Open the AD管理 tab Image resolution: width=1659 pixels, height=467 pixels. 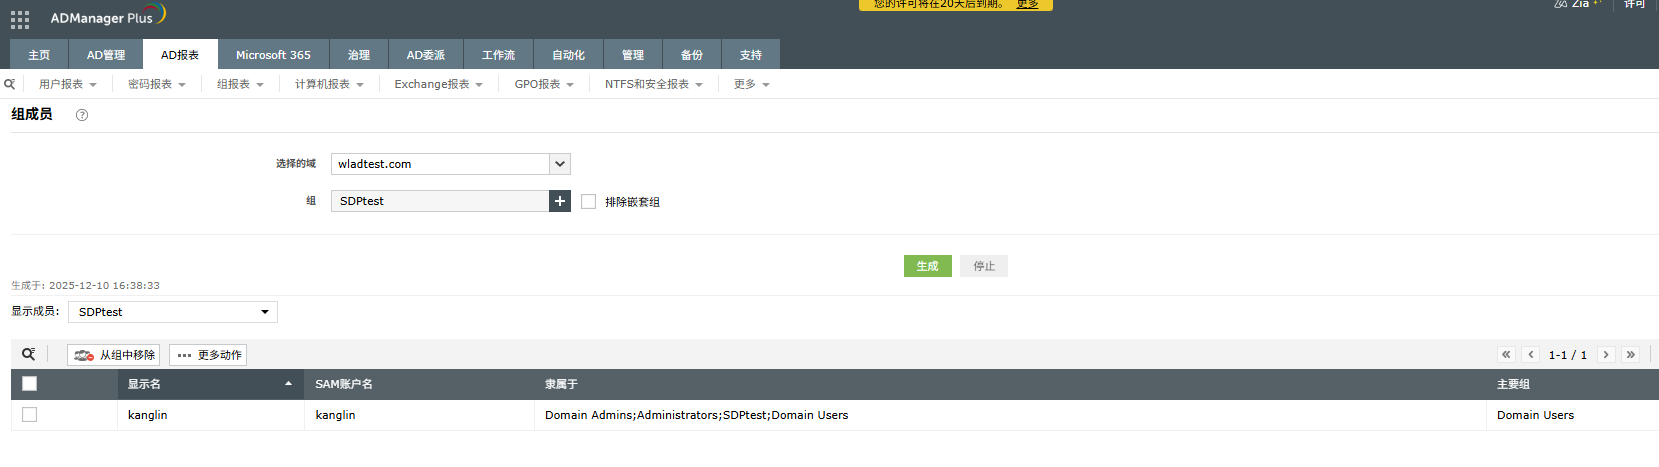[106, 55]
